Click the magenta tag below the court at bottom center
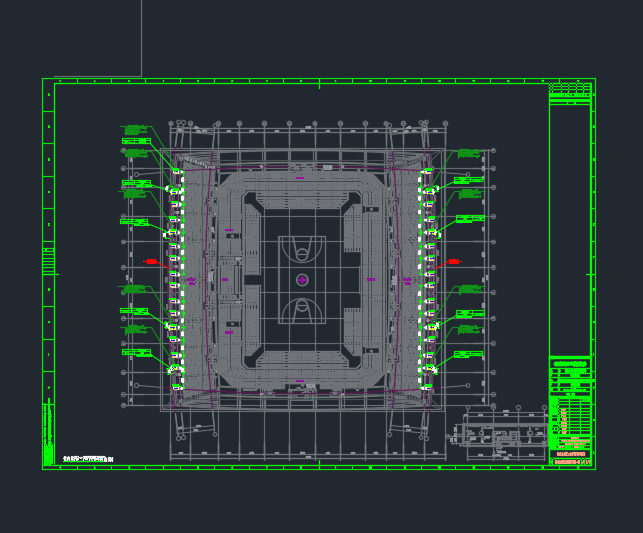The image size is (643, 533). point(300,380)
